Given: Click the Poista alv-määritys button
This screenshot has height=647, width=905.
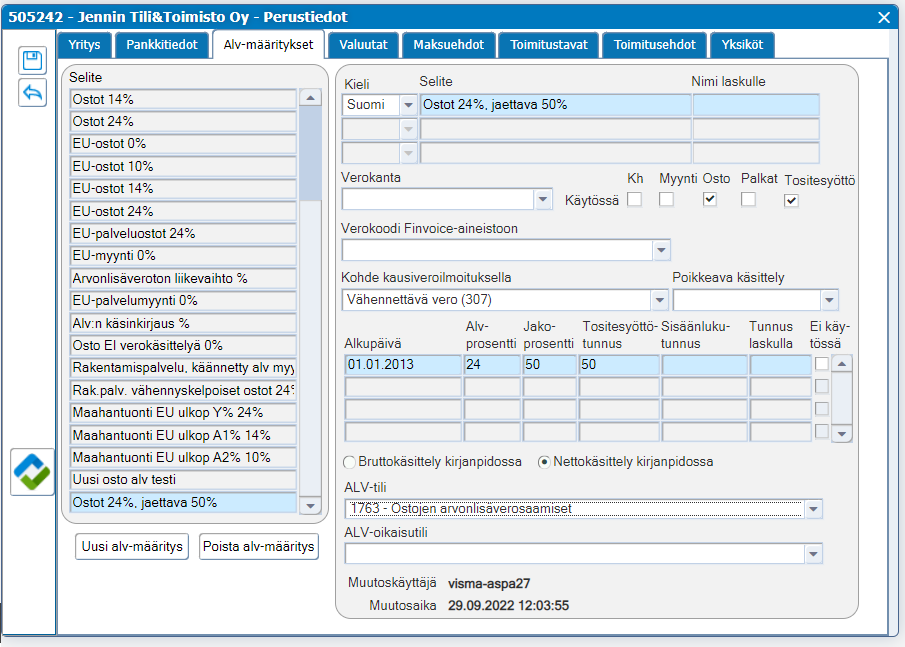Looking at the screenshot, I should pyautogui.click(x=259, y=547).
